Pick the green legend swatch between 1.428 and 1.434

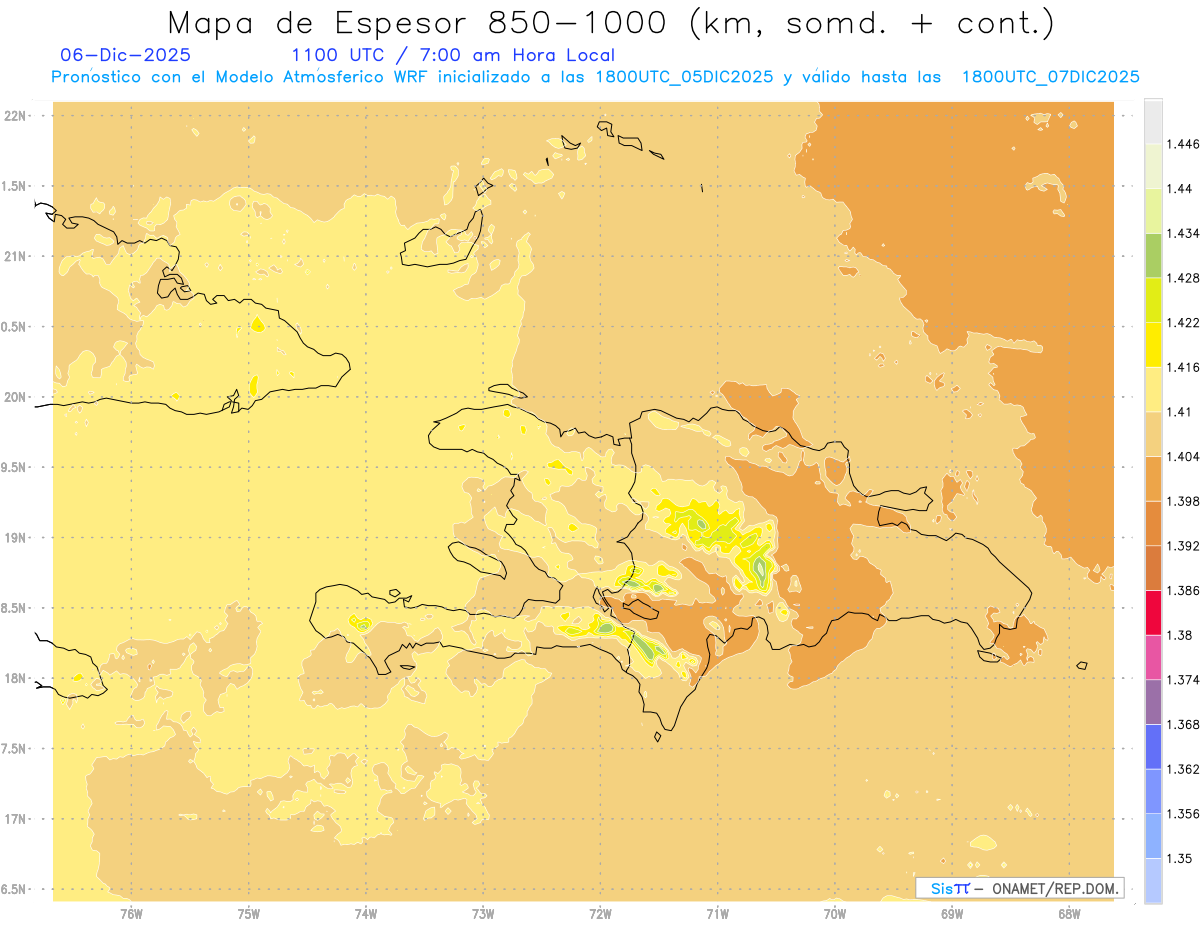(x=1153, y=255)
